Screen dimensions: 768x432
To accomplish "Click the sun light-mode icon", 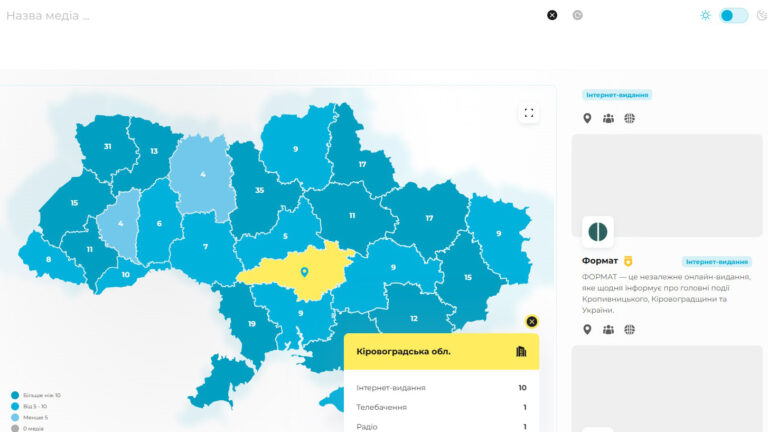I will [705, 15].
